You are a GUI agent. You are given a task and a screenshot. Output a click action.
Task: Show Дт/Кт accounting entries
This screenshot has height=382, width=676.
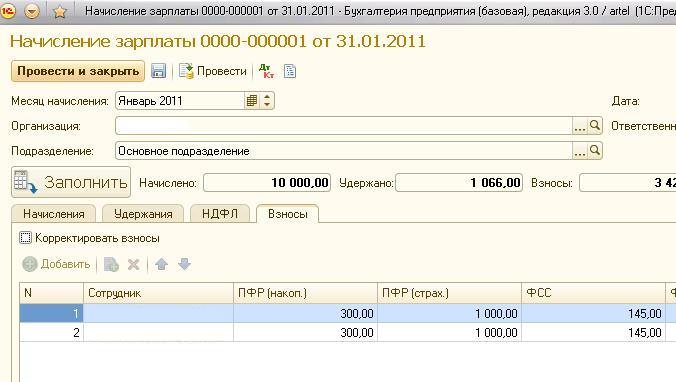(266, 71)
